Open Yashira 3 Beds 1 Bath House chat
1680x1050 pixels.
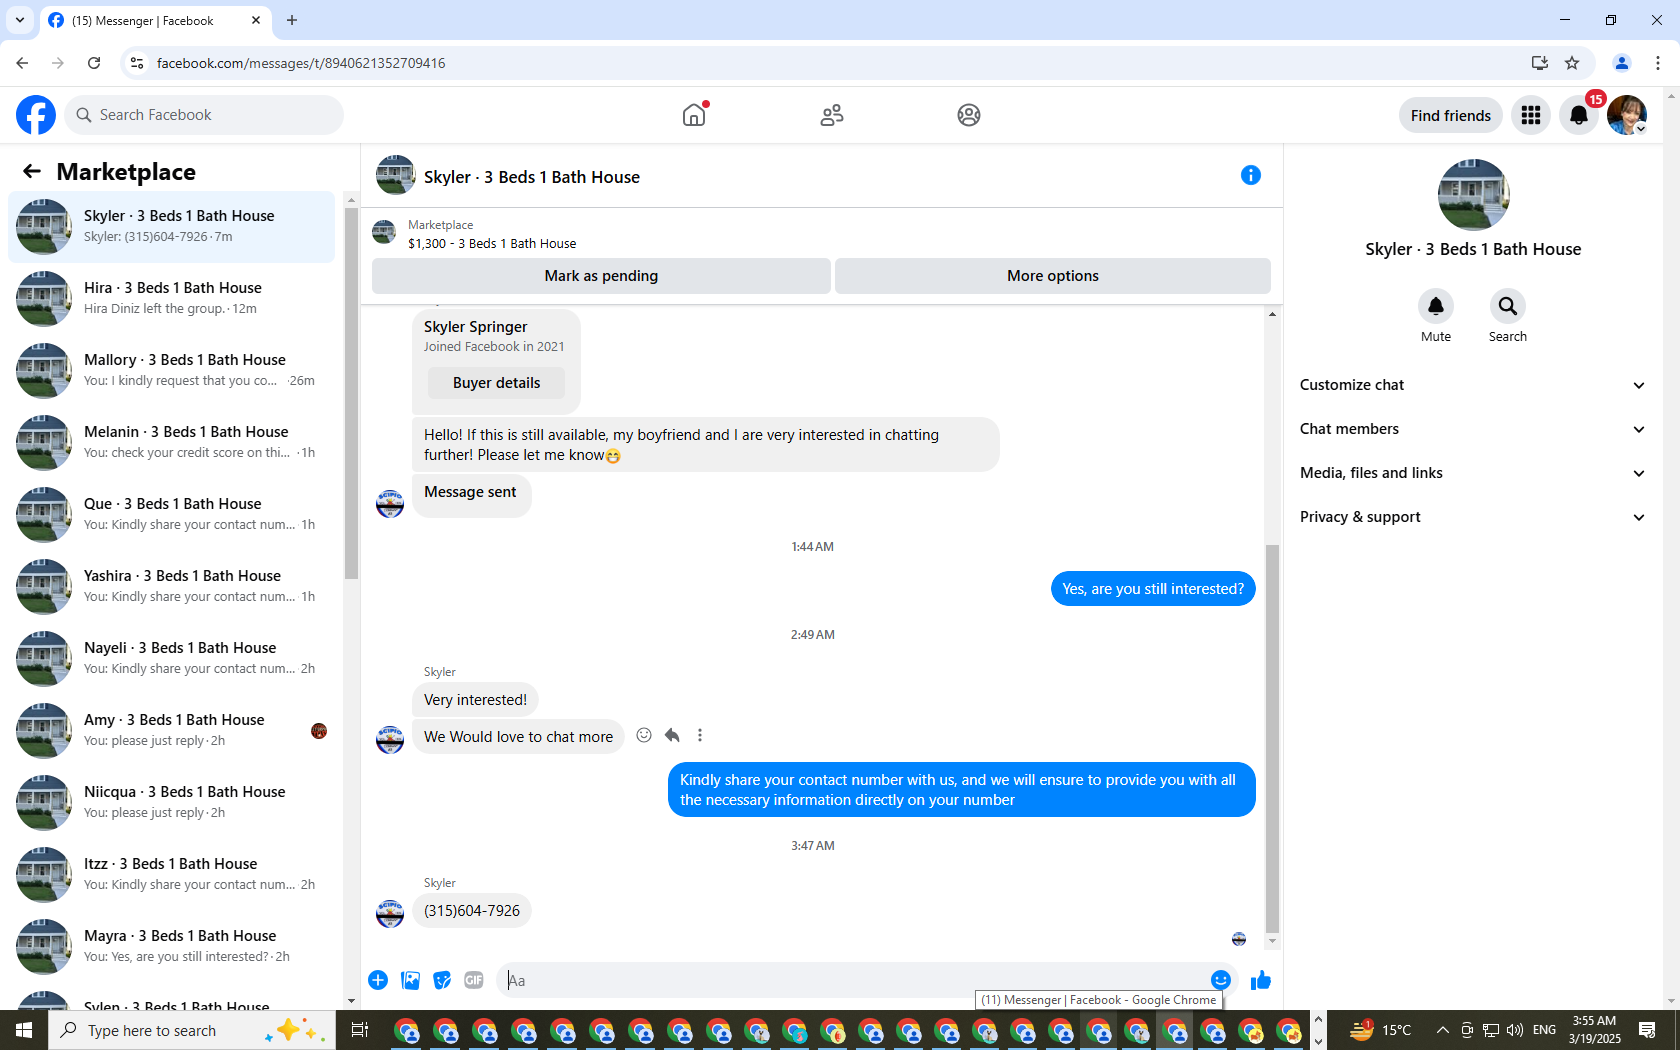172,587
